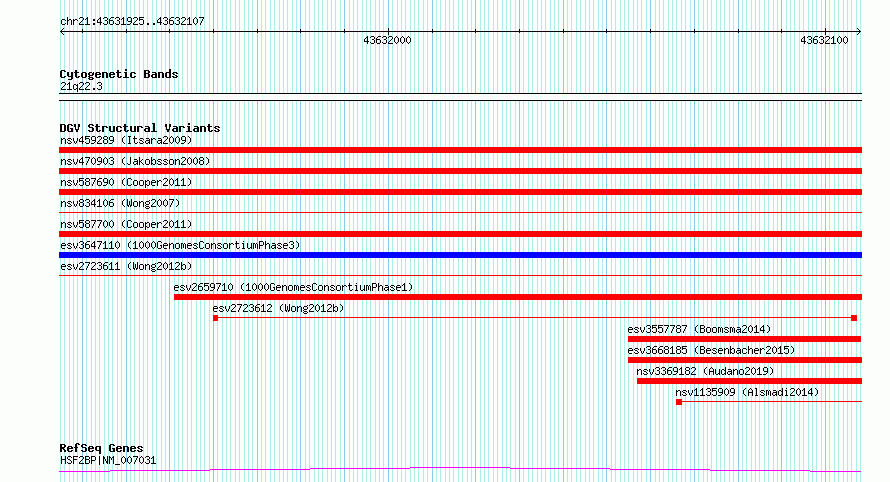Viewport: 890px width, 482px height.
Task: Click the nsv459289 (Itsara2009) variant label
Action: pos(126,140)
